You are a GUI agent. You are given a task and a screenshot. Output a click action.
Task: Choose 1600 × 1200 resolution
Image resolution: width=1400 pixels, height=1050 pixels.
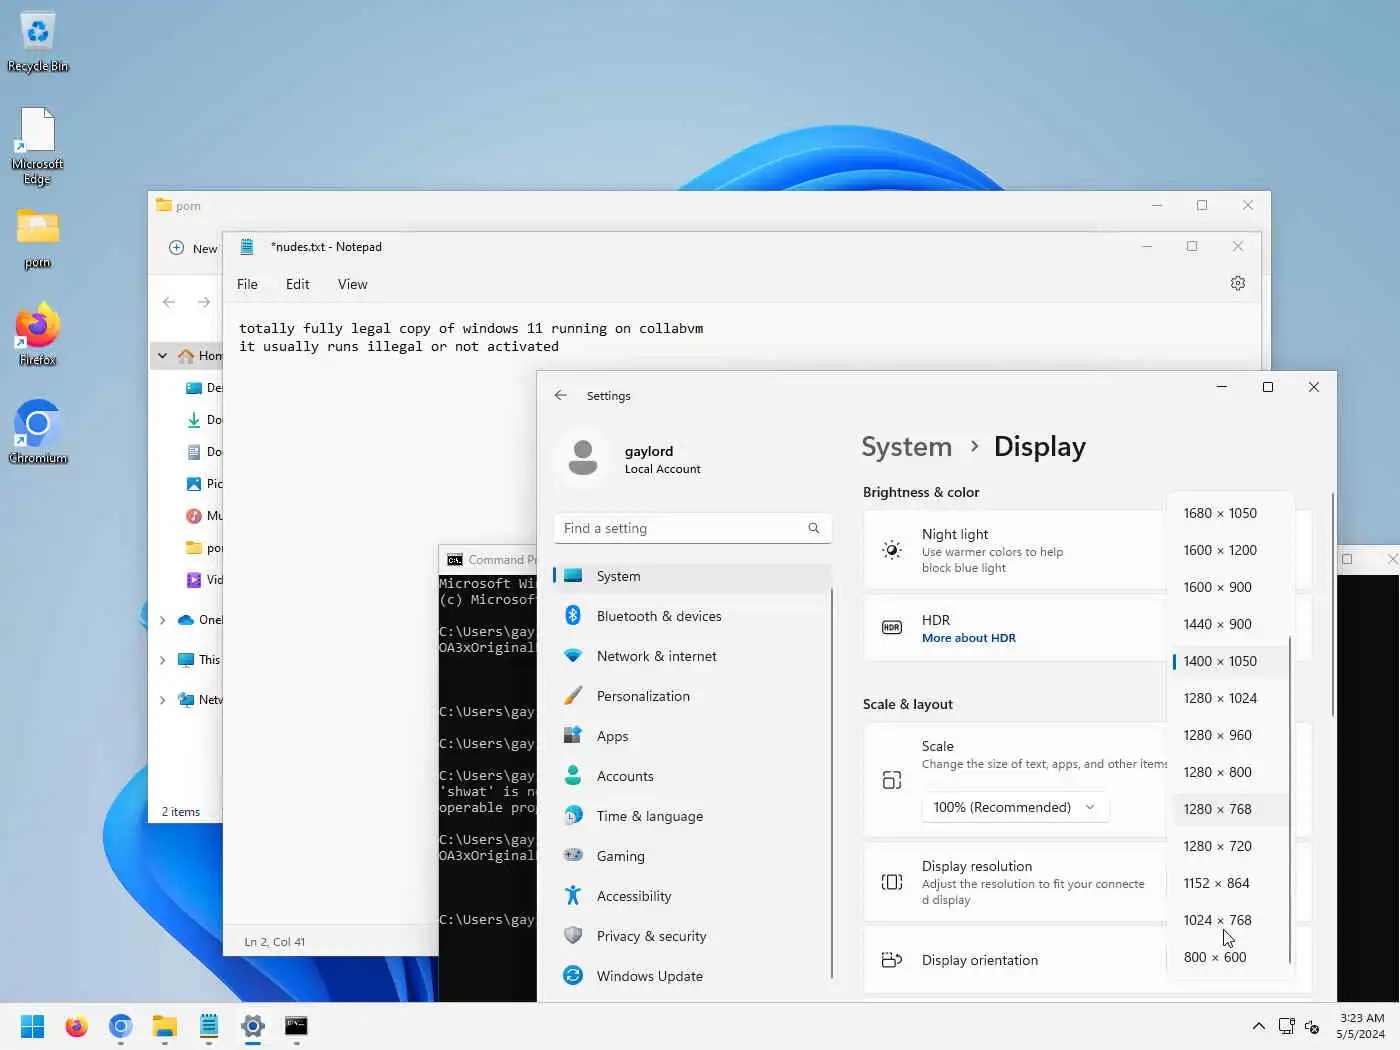[x=1229, y=550]
